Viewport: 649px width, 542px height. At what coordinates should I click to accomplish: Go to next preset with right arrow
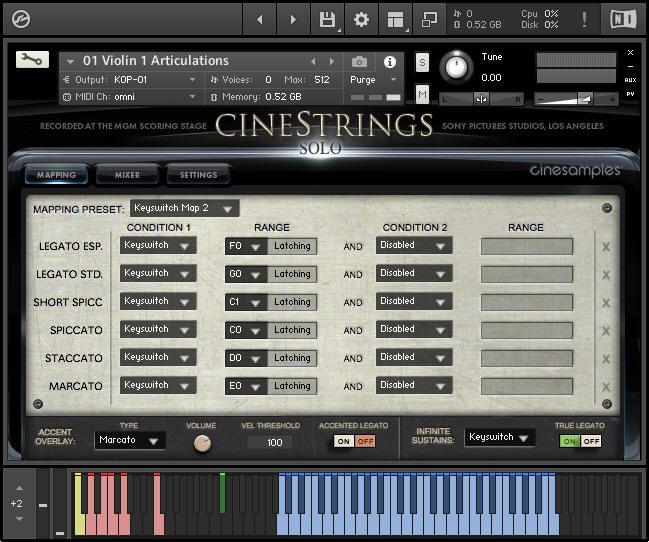tap(293, 19)
